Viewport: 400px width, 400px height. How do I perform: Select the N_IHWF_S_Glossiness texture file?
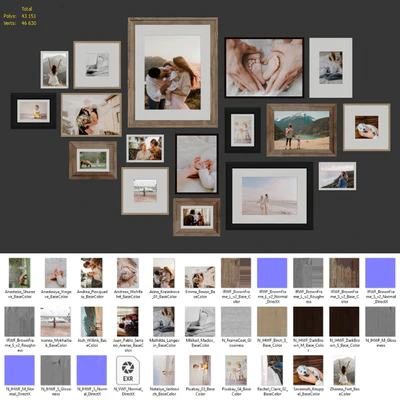tap(56, 370)
